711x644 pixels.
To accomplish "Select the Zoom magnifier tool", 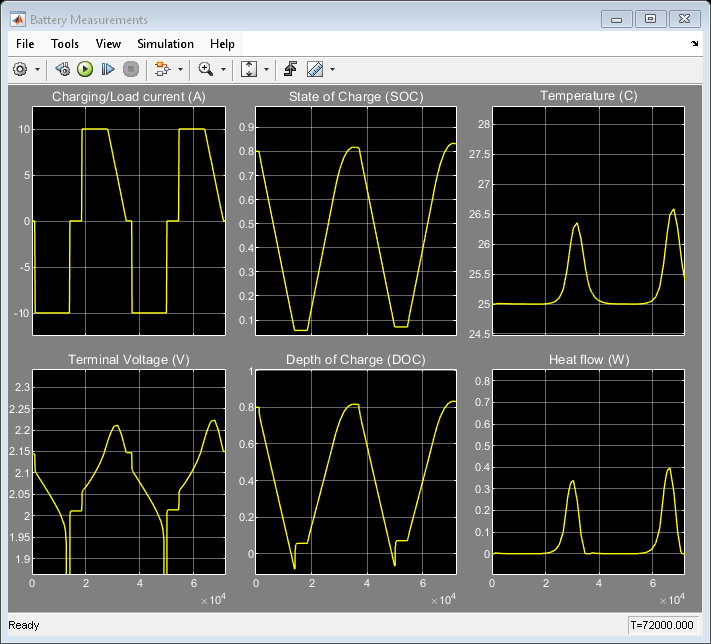I will tap(206, 69).
